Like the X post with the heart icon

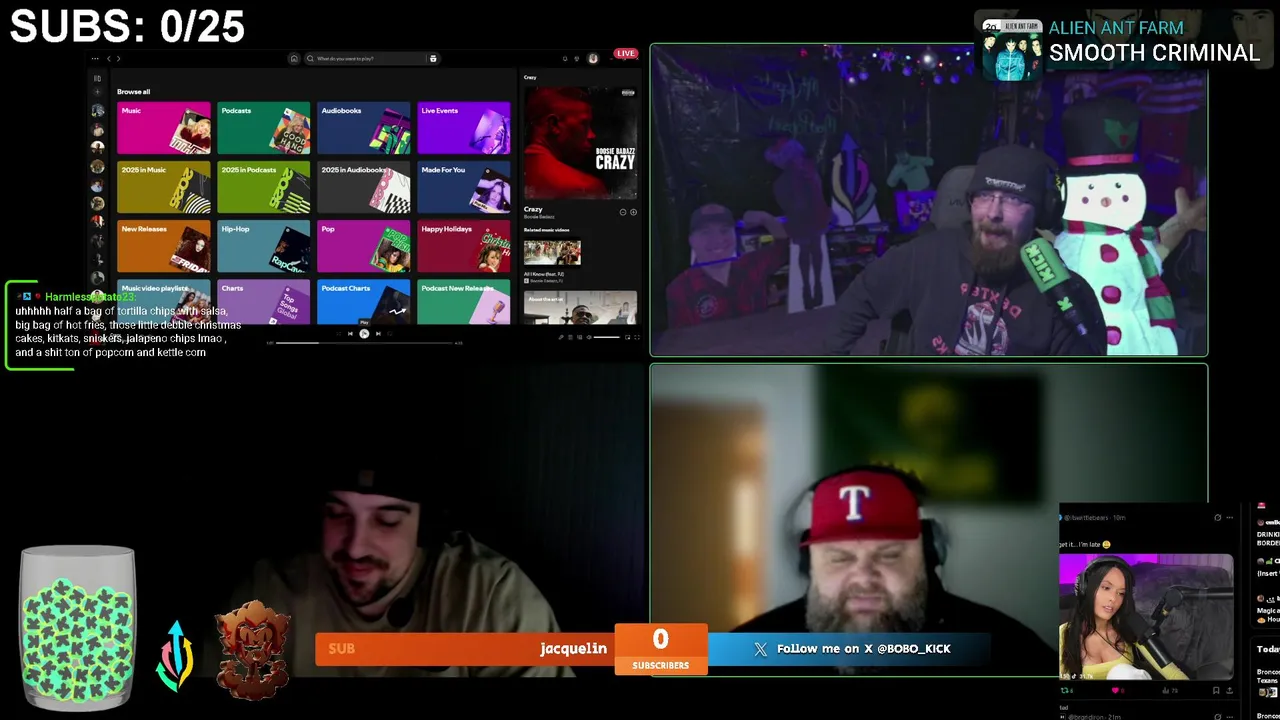(x=1115, y=690)
